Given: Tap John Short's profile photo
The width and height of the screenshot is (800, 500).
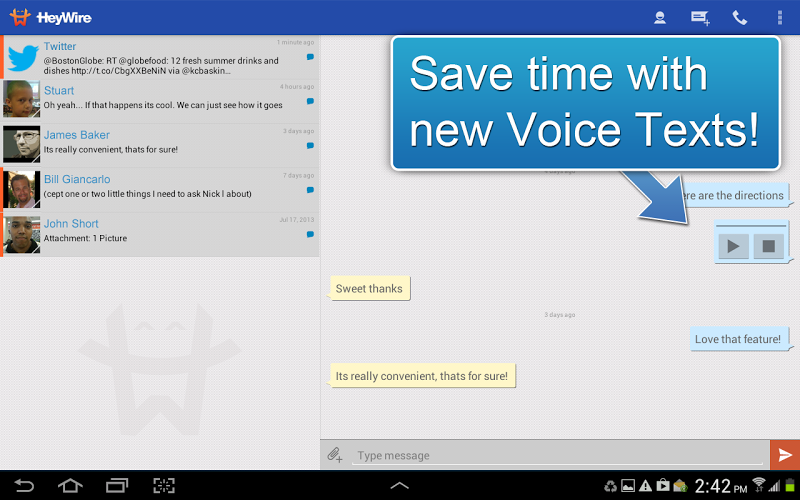Looking at the screenshot, I should point(21,235).
